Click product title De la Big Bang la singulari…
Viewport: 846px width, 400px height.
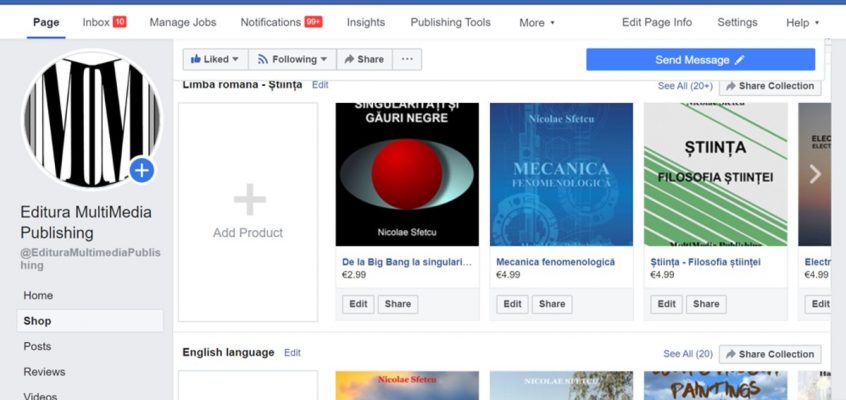click(x=407, y=262)
